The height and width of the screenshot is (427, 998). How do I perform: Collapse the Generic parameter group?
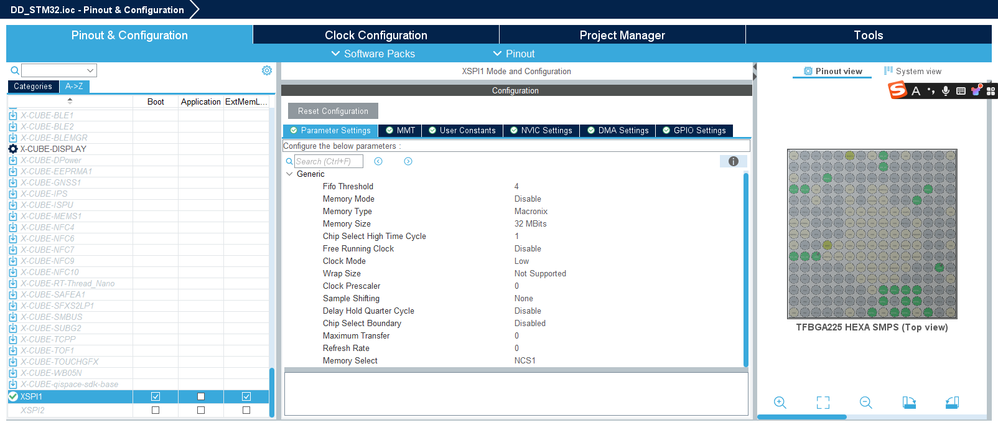[290, 174]
